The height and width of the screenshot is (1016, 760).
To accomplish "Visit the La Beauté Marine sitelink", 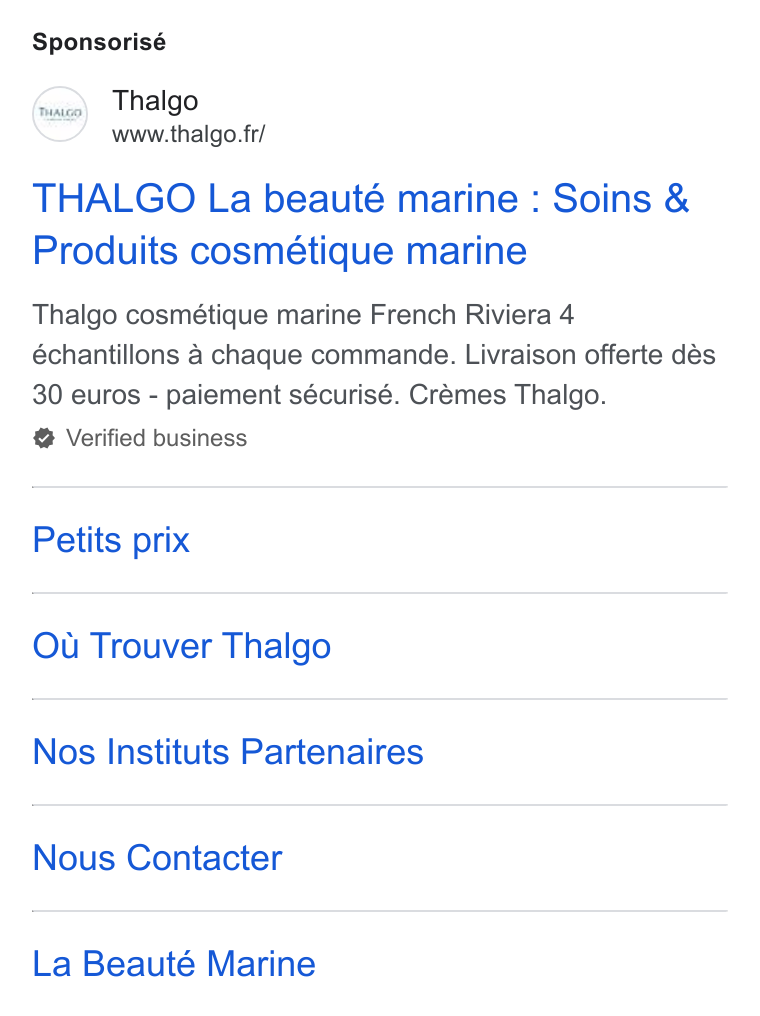I will [174, 964].
